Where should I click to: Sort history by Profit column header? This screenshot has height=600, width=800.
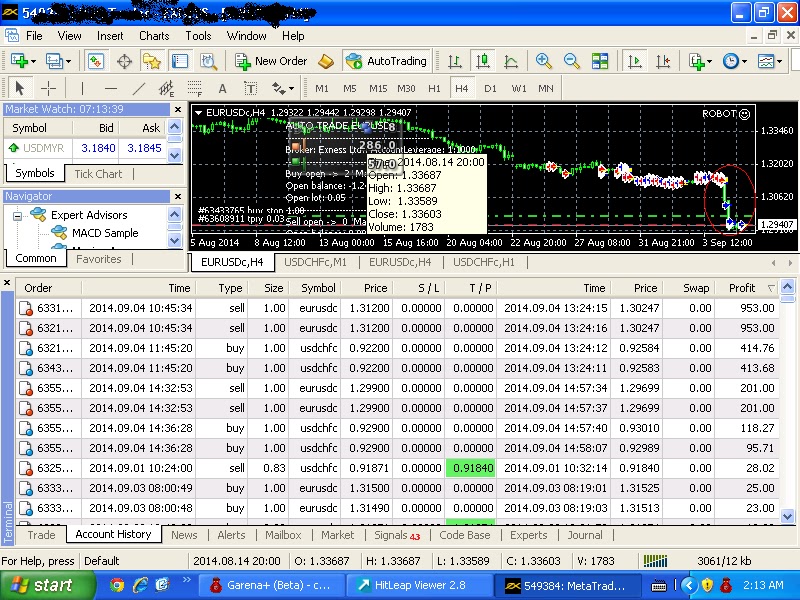[x=742, y=288]
